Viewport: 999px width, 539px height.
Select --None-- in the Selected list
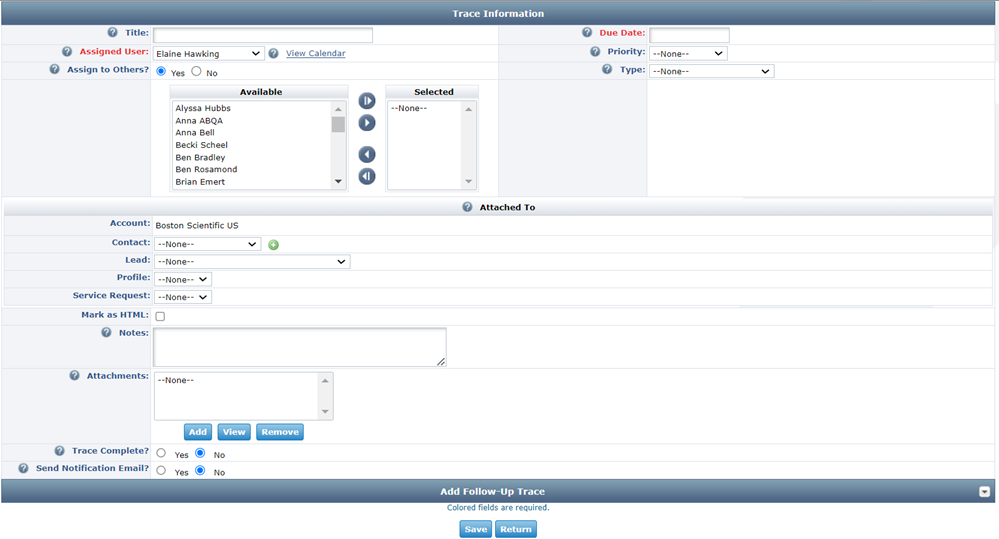pyautogui.click(x=409, y=108)
